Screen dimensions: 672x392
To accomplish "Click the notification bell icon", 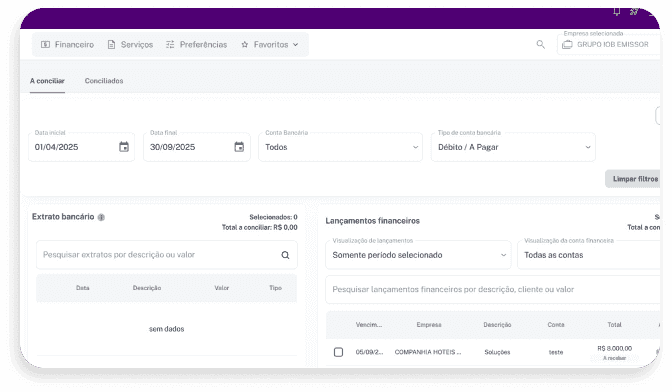I will [617, 12].
